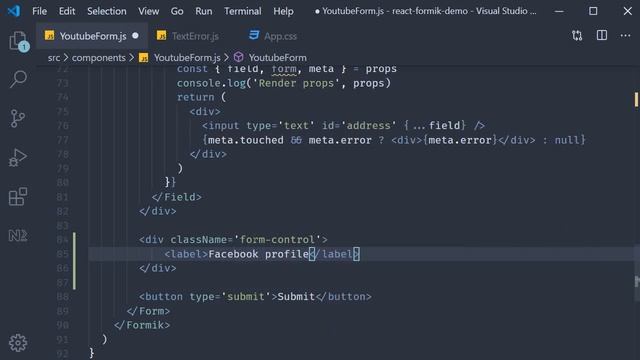The height and width of the screenshot is (360, 640).
Task: Open the N2 extension panel icon
Action: point(18,236)
